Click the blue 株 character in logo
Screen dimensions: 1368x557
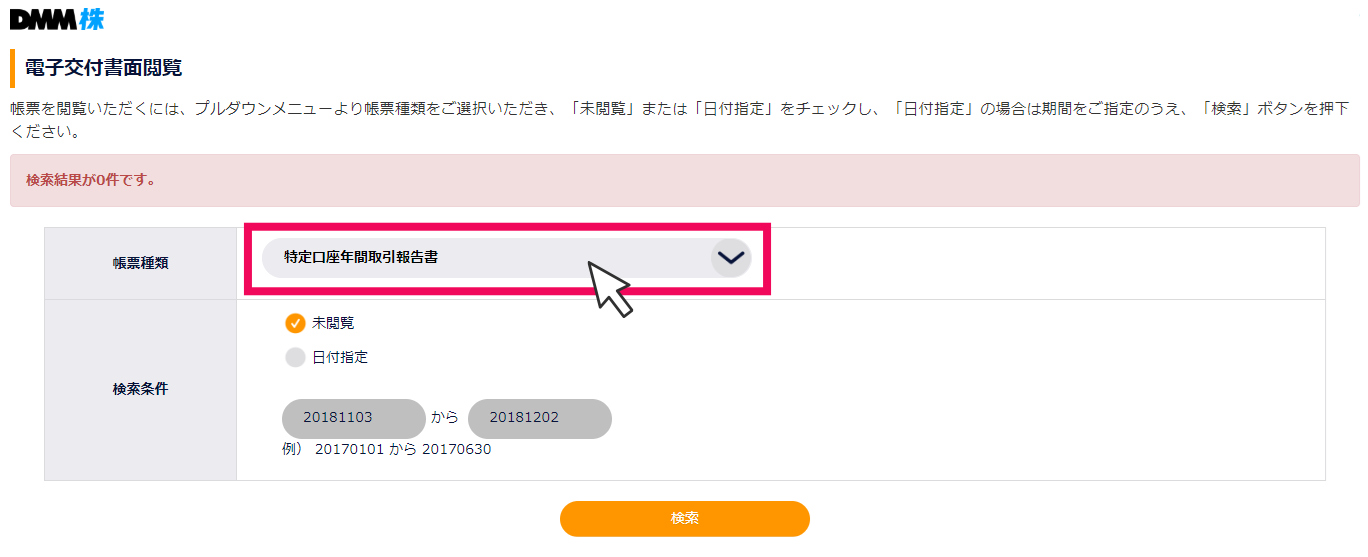(92, 19)
